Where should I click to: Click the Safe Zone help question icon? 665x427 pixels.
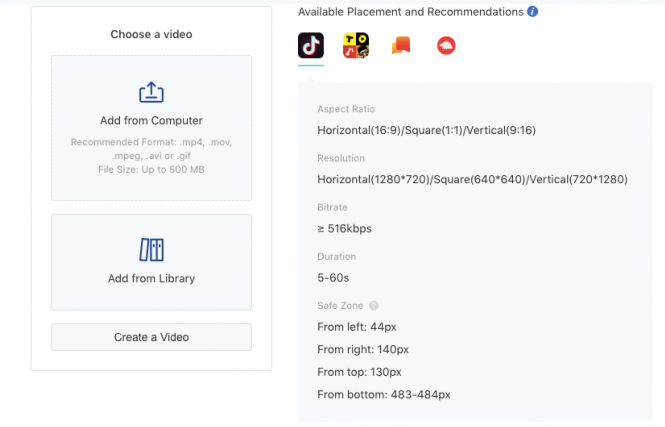(374, 306)
